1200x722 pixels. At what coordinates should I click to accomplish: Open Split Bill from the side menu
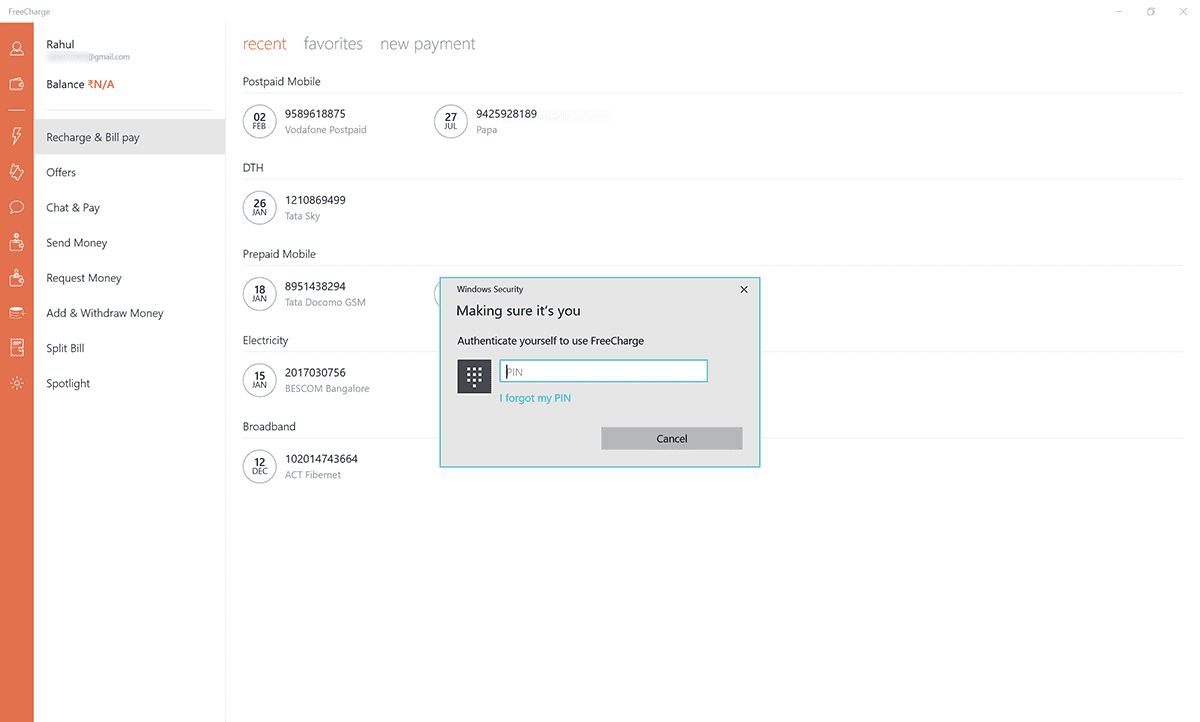point(65,348)
